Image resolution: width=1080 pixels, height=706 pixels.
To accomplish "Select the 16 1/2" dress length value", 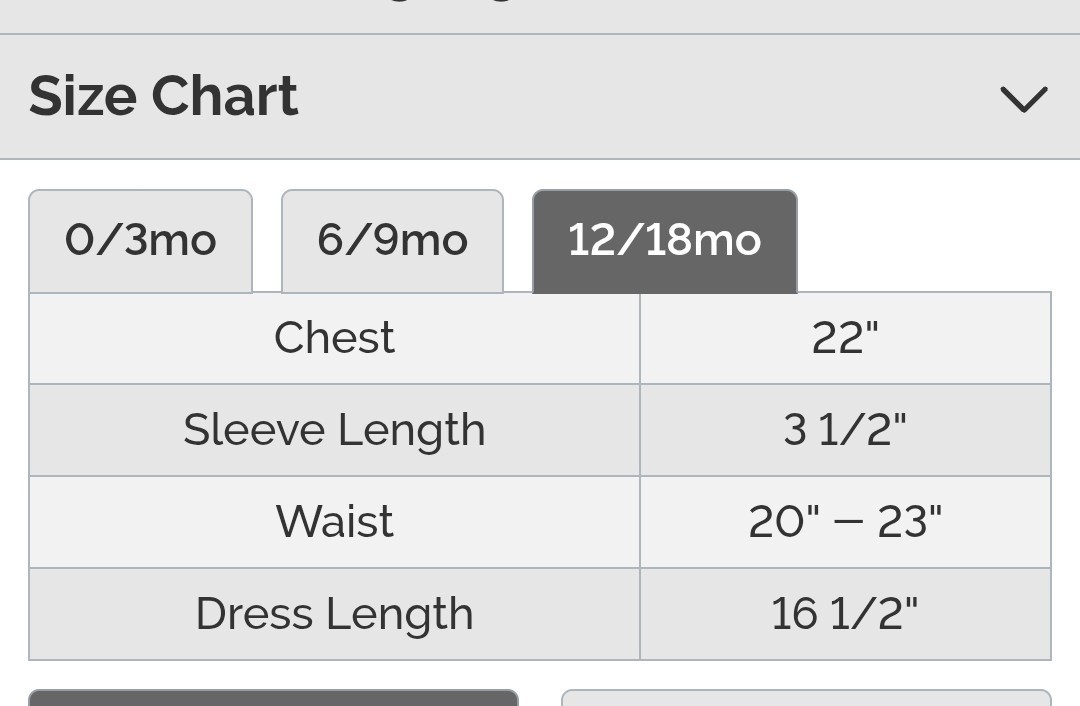I will click(x=845, y=614).
